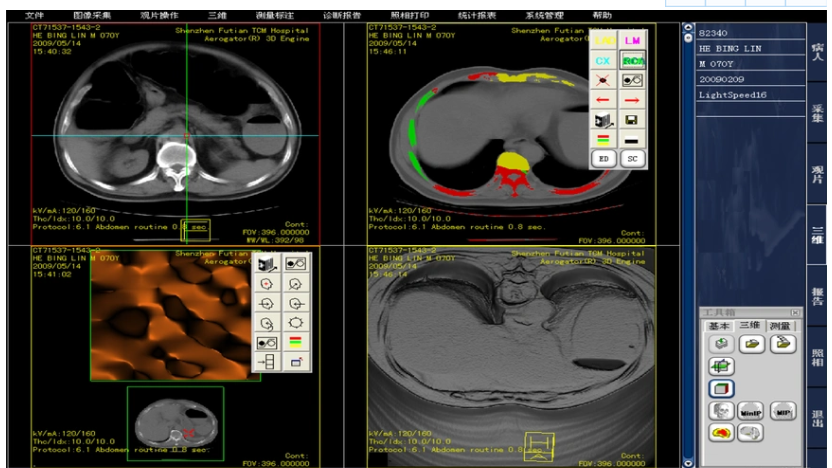Click the head icon with diagonal pointer
This screenshot has height=468, width=832.
(296, 284)
